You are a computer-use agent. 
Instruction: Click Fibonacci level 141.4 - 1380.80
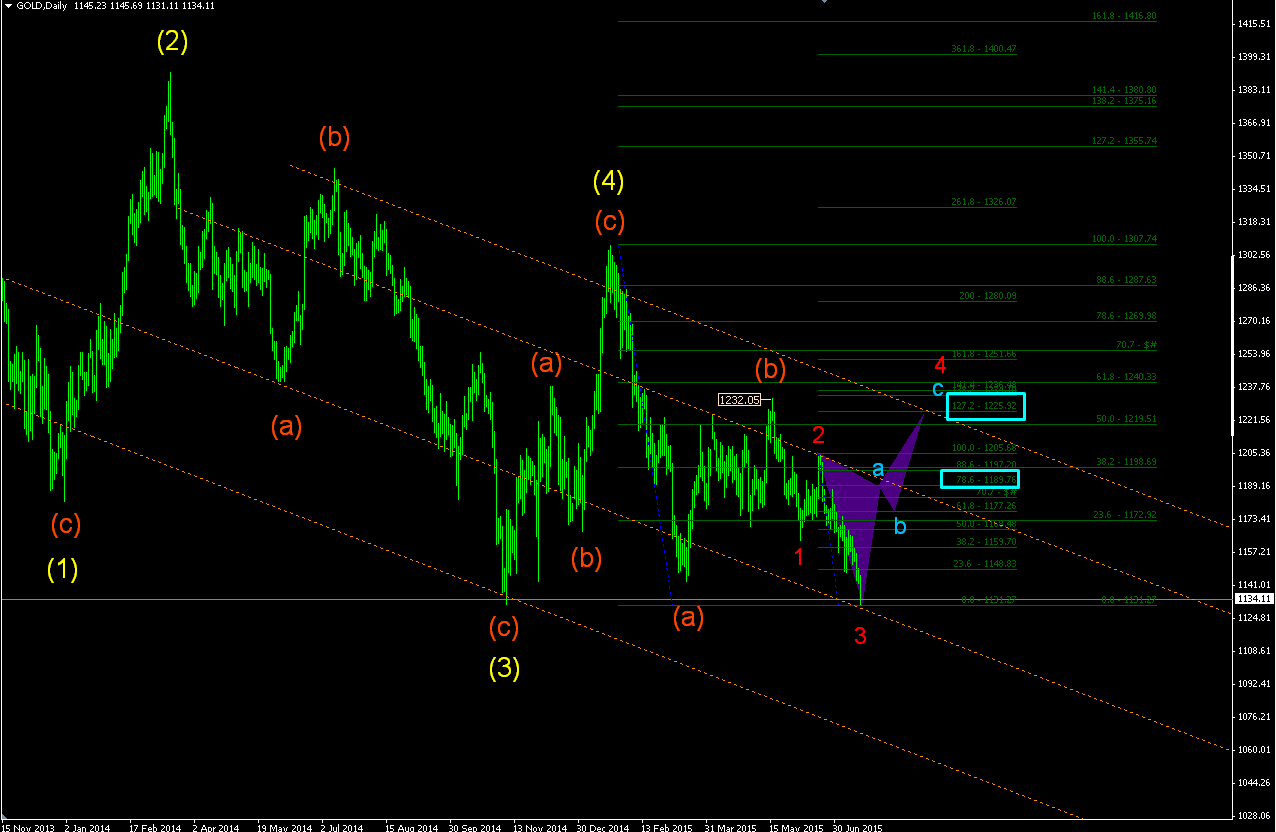pyautogui.click(x=1124, y=90)
